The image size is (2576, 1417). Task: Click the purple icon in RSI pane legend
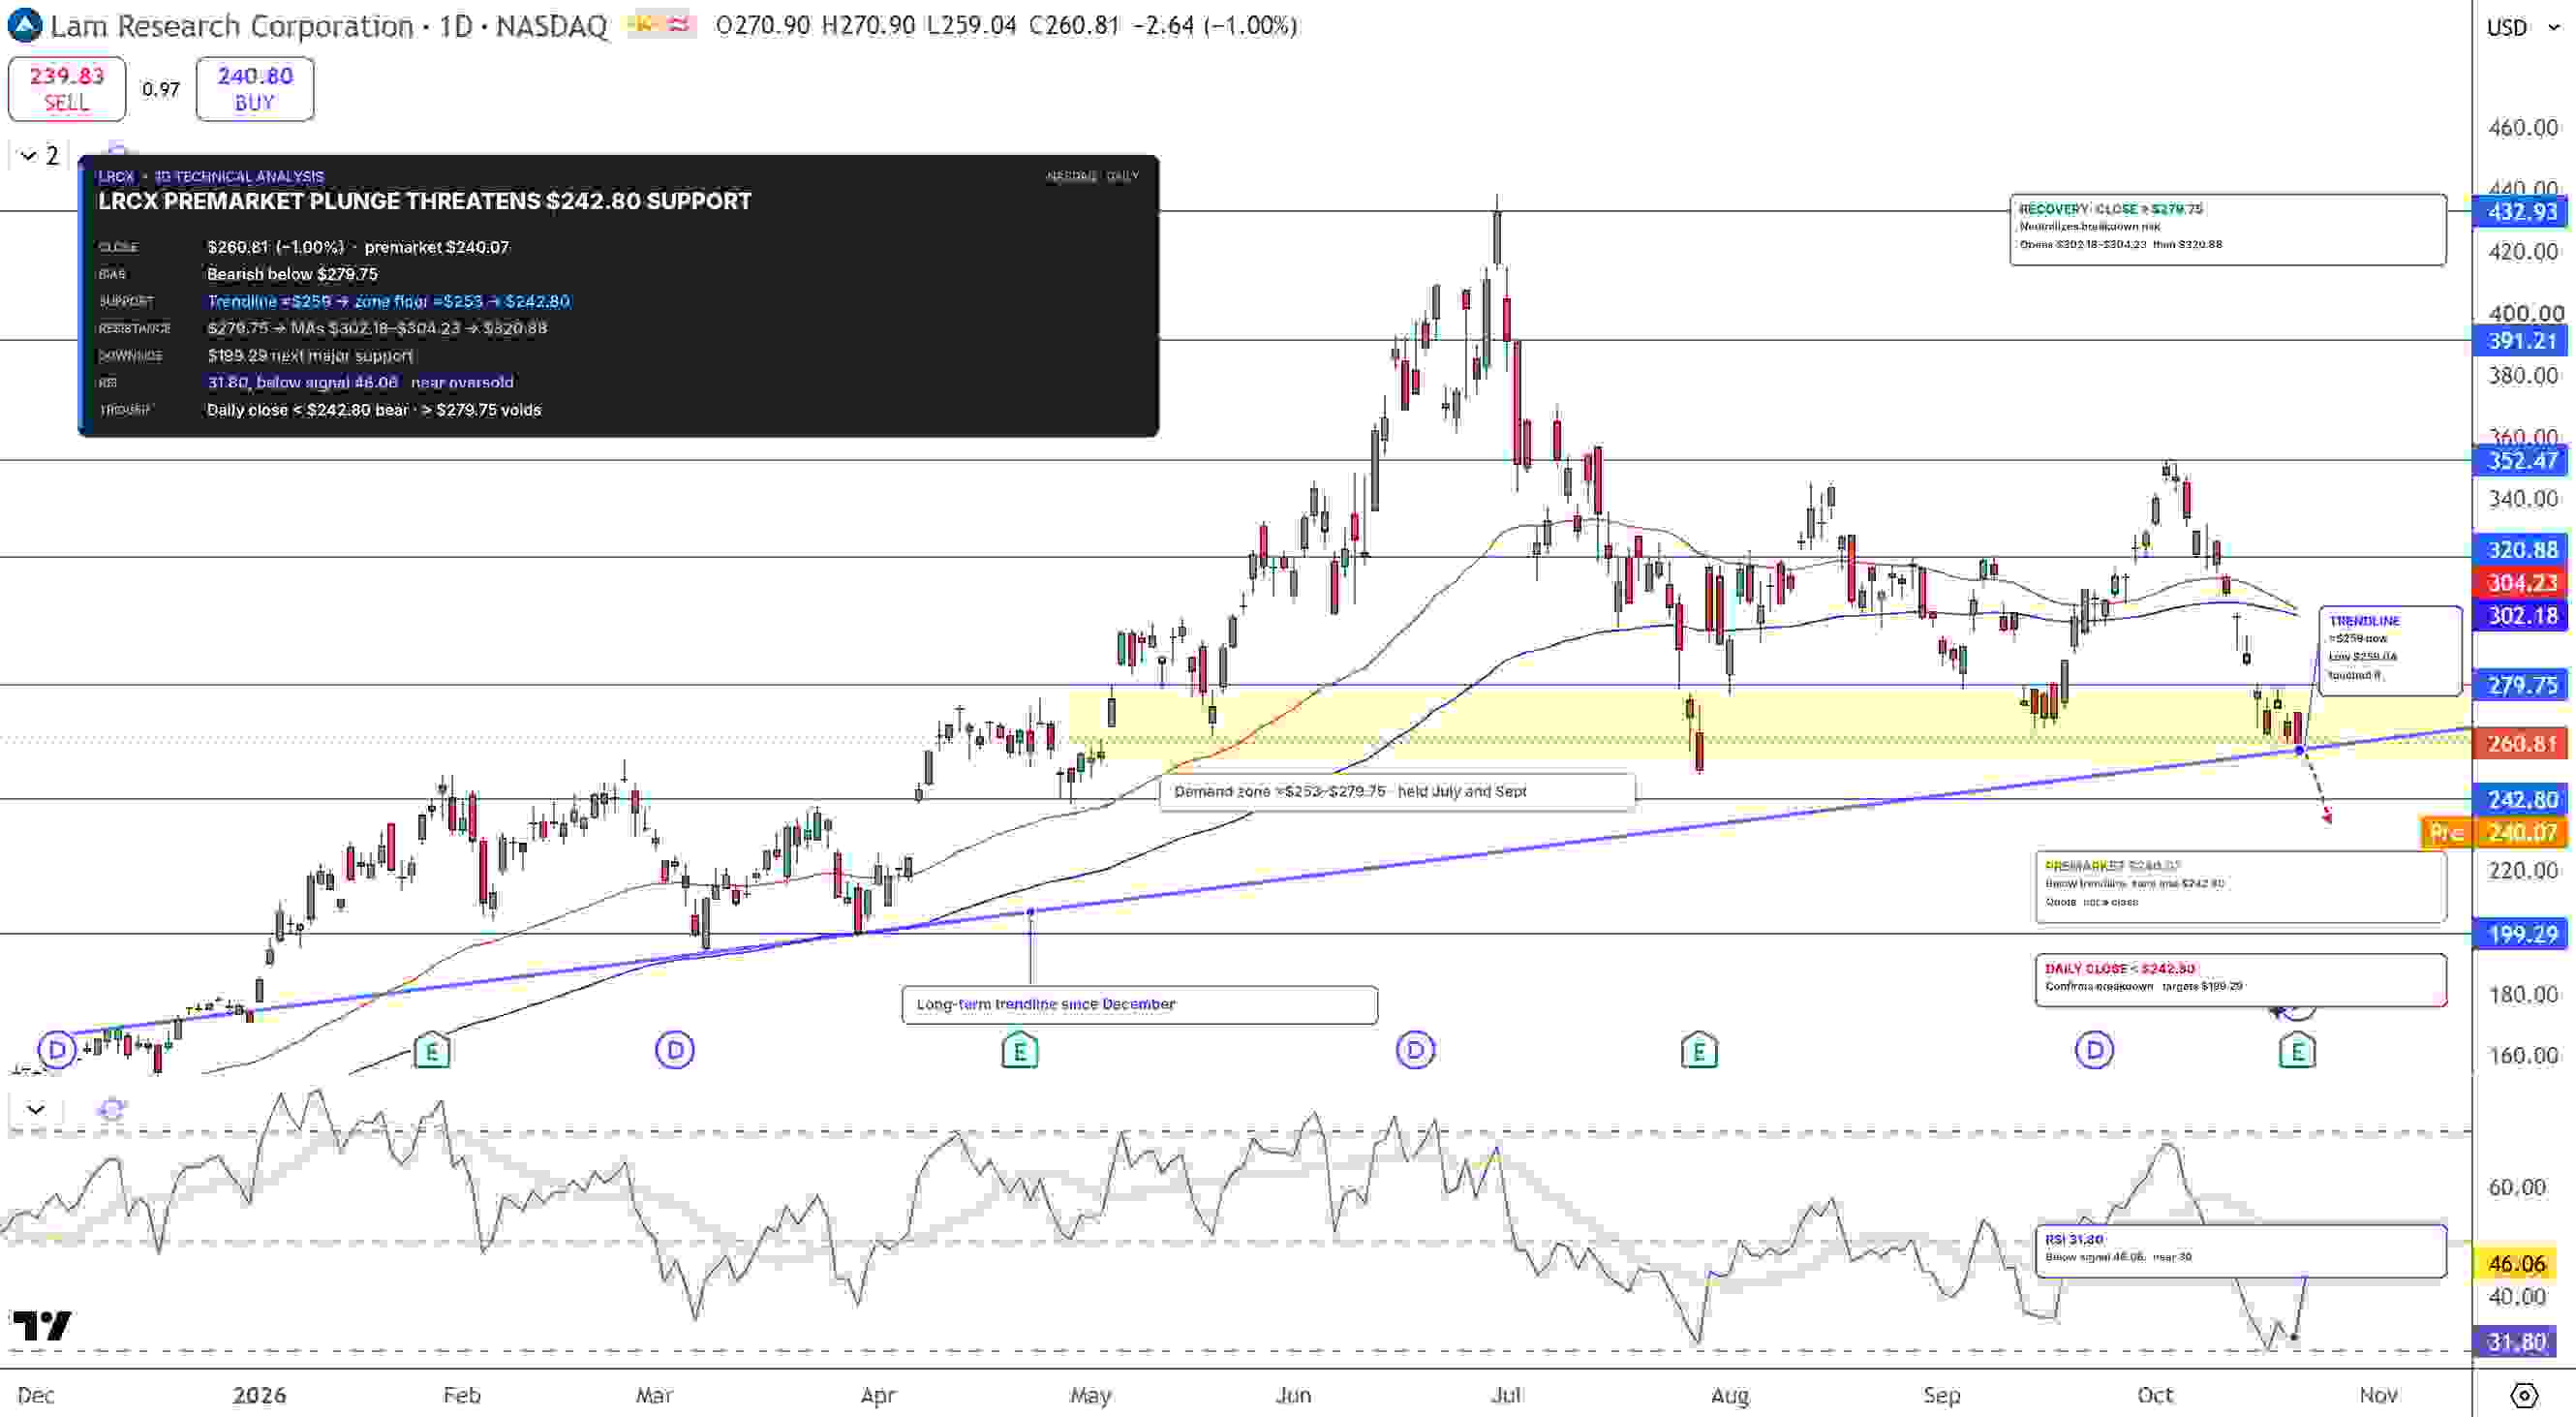(x=112, y=1109)
